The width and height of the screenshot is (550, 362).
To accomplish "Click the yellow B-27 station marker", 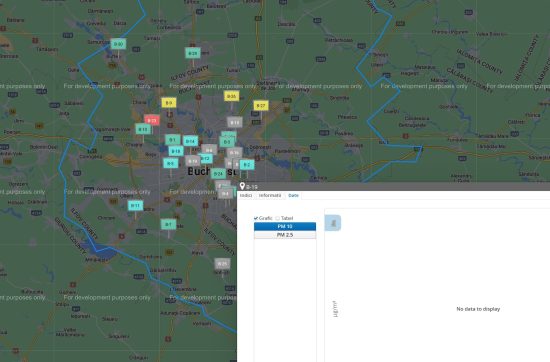I will [261, 105].
